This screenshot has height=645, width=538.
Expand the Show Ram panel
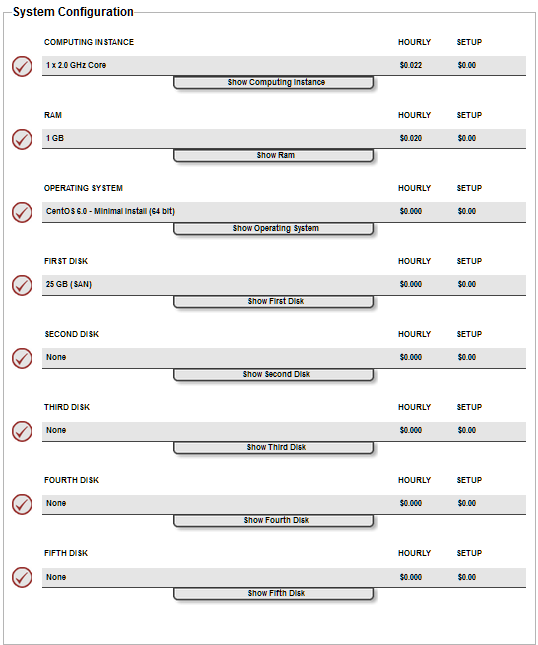(274, 155)
